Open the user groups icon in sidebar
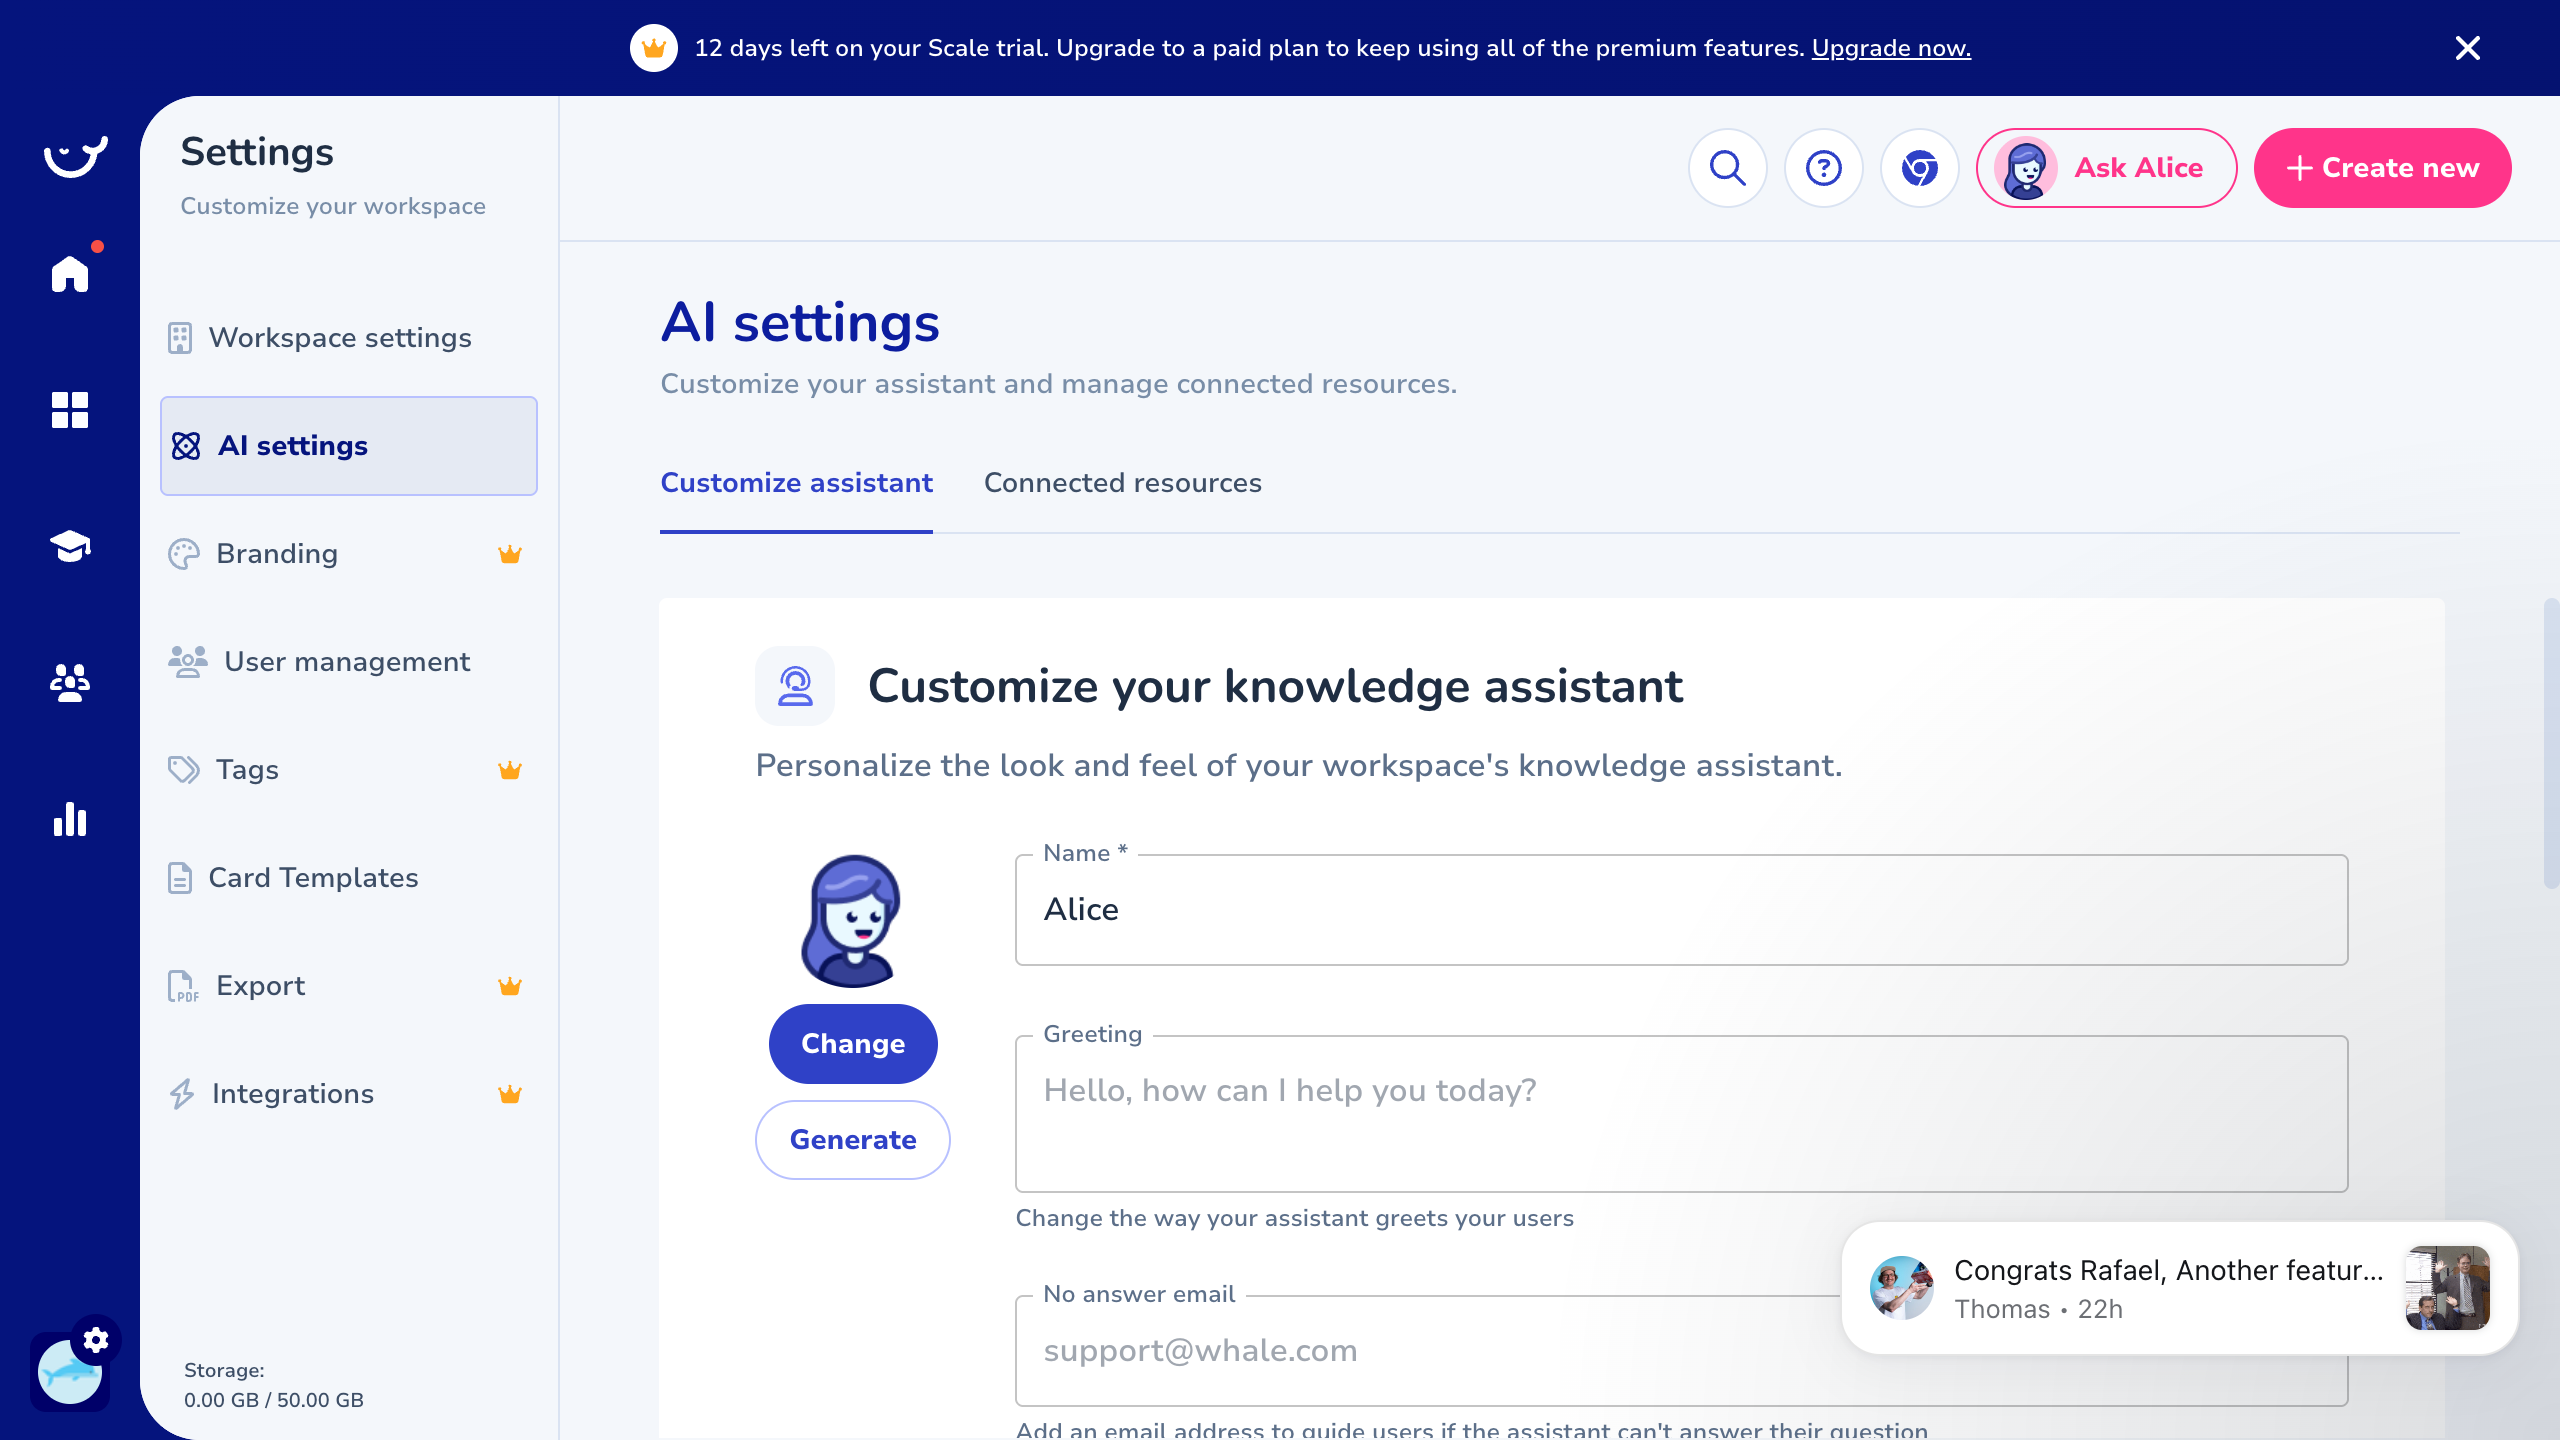 point(69,684)
